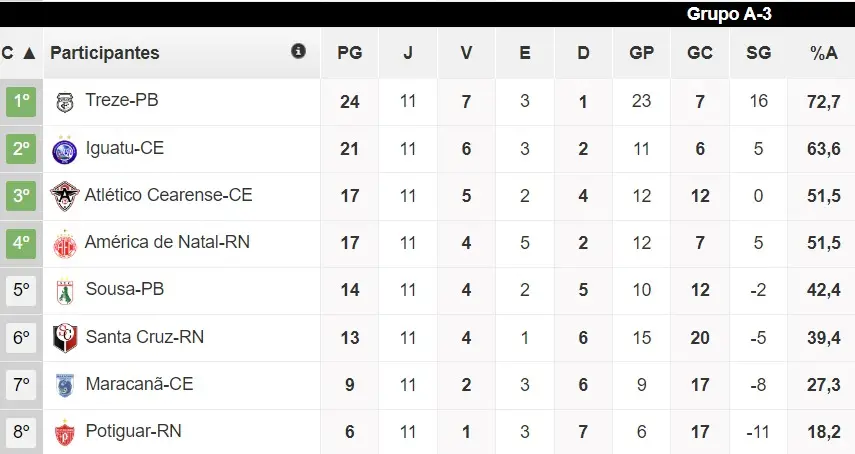Image resolution: width=855 pixels, height=454 pixels.
Task: Open the Treze-PB team link
Action: [x=122, y=101]
